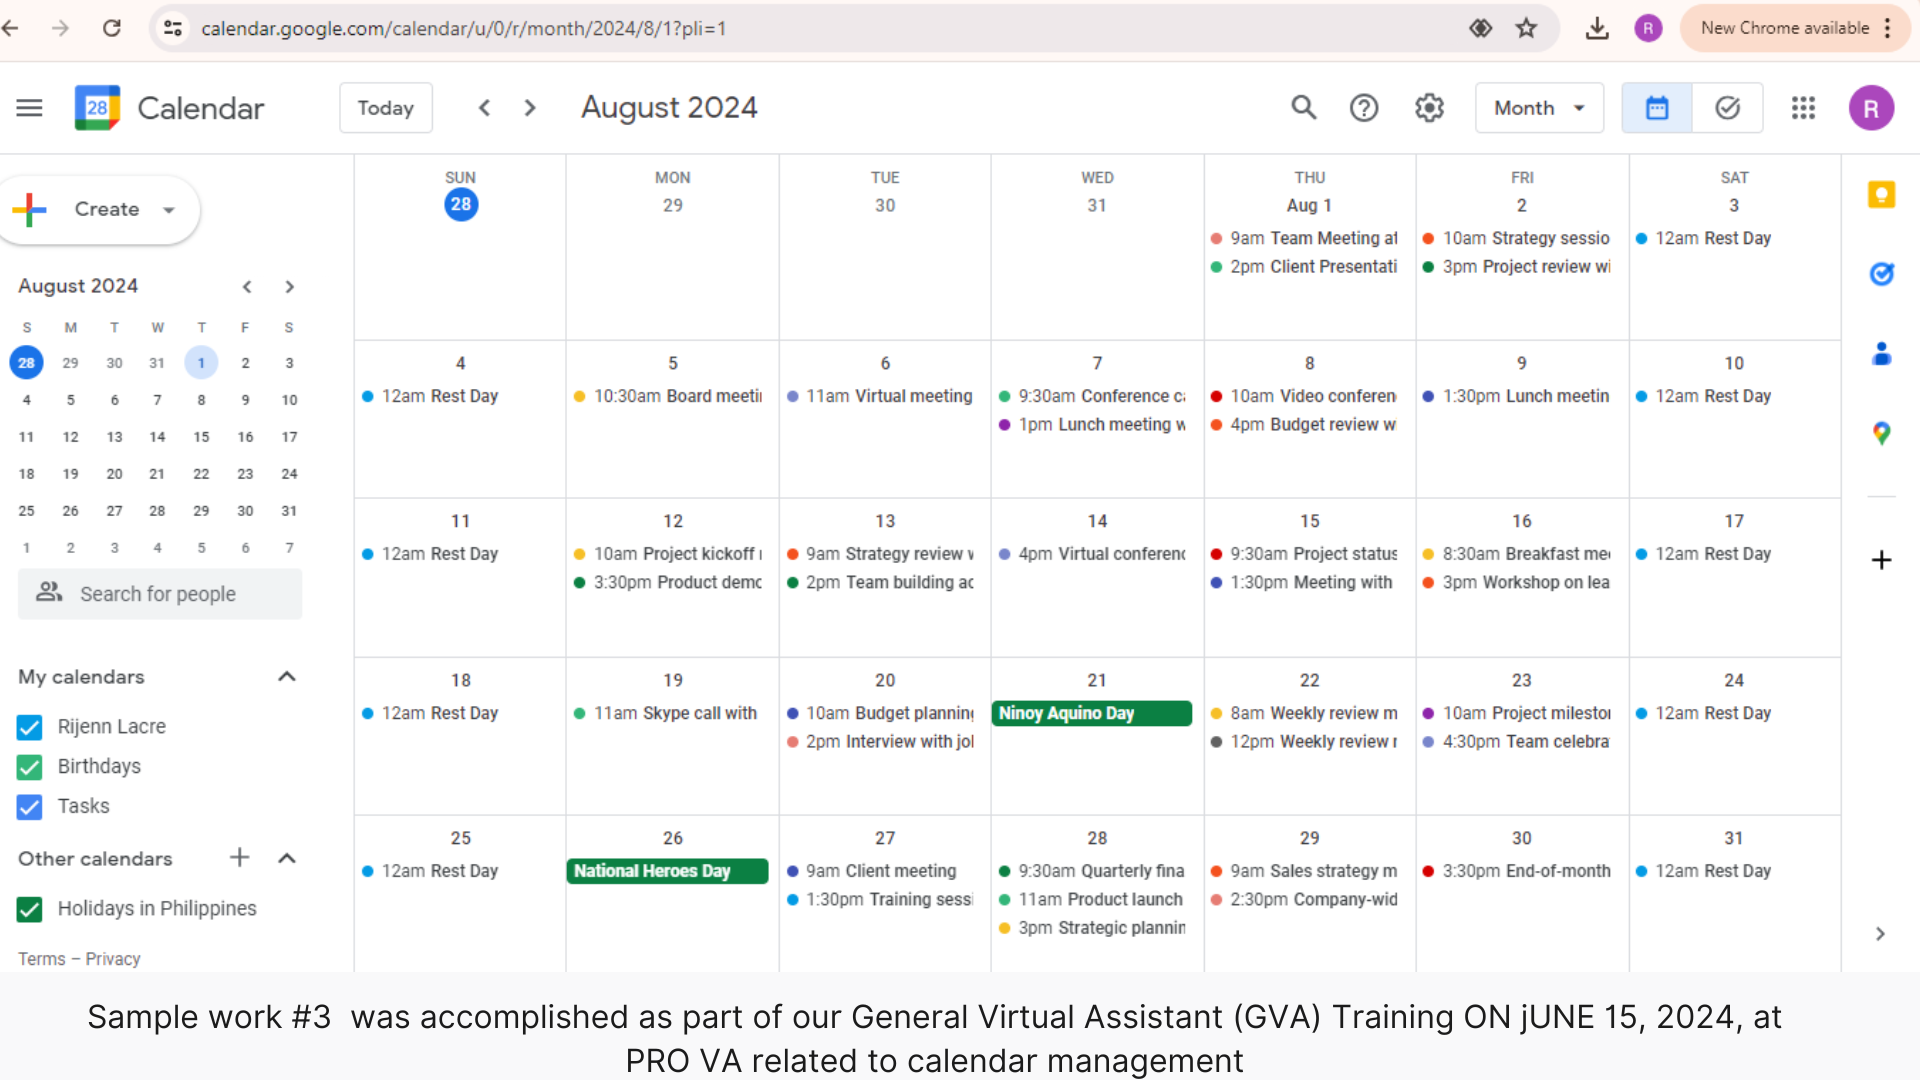Open the search magnifier icon
Screen dimensions: 1920x1080
point(1303,107)
